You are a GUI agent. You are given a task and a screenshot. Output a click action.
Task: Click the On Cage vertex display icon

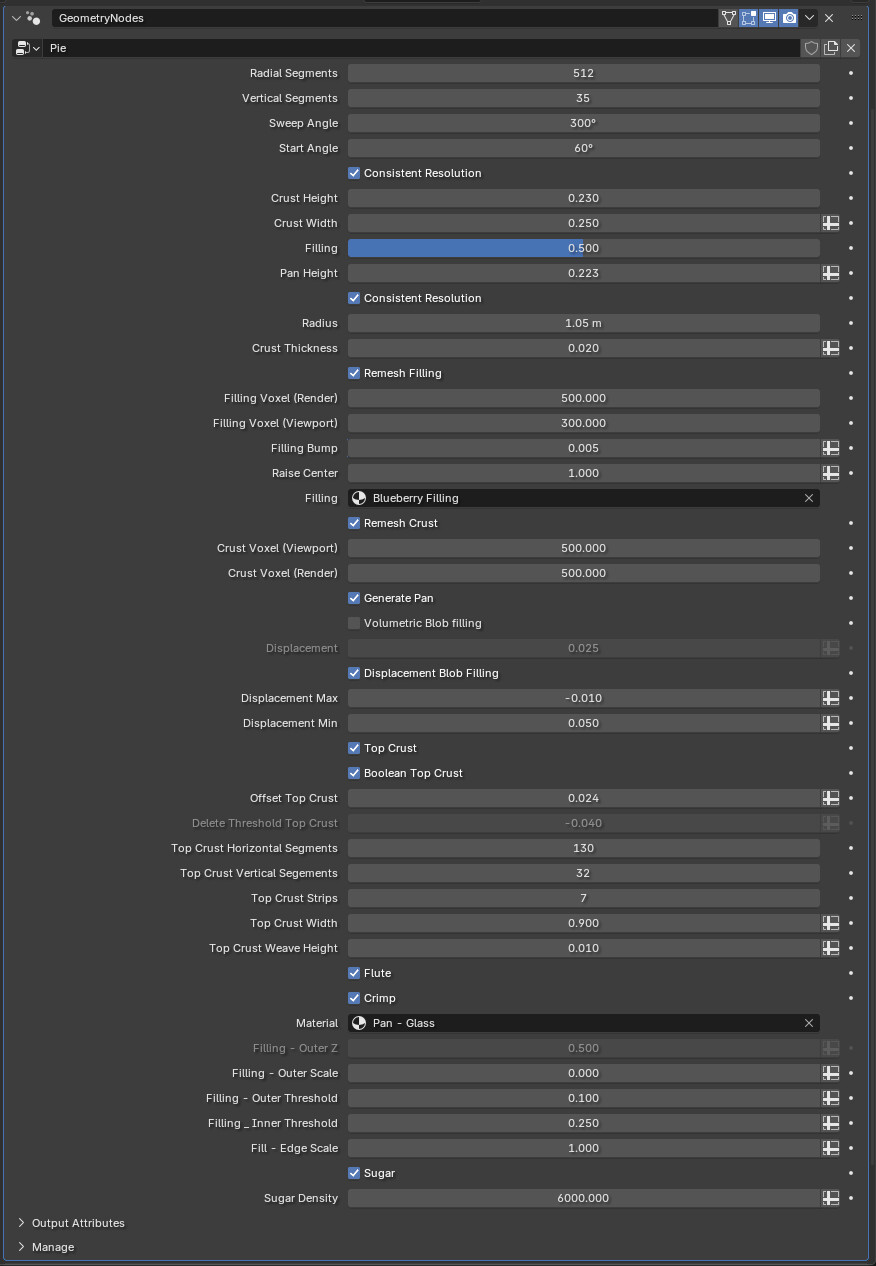point(728,18)
